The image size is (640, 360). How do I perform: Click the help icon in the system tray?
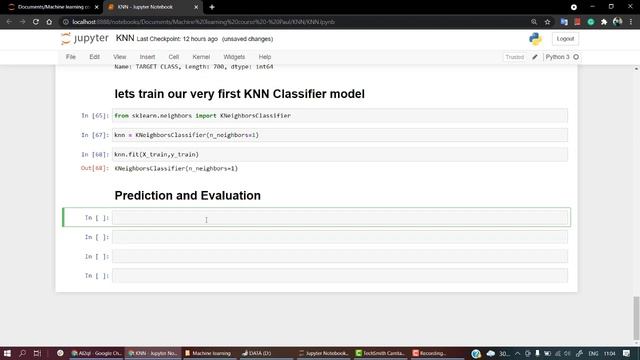pos(476,353)
